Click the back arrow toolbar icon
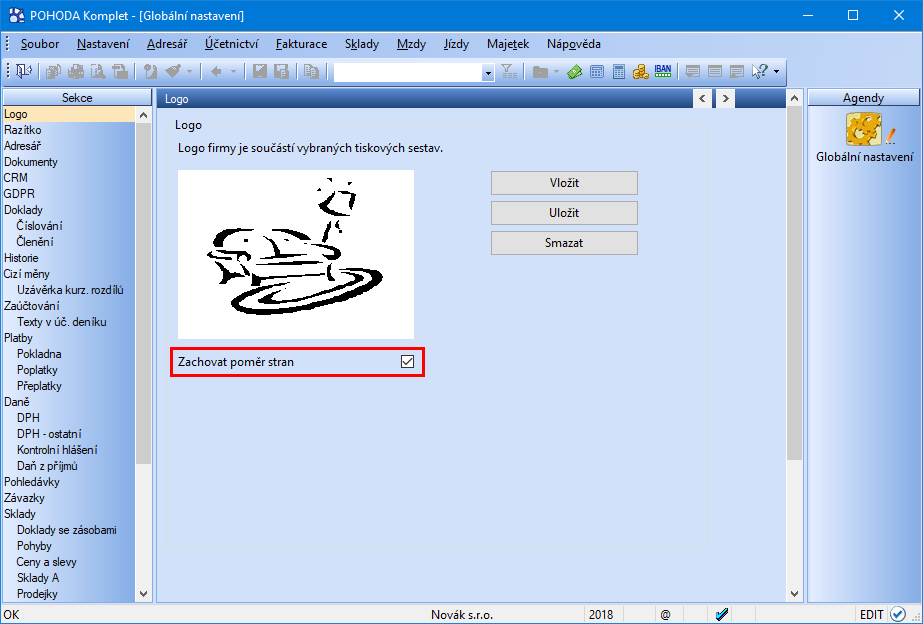 point(216,72)
